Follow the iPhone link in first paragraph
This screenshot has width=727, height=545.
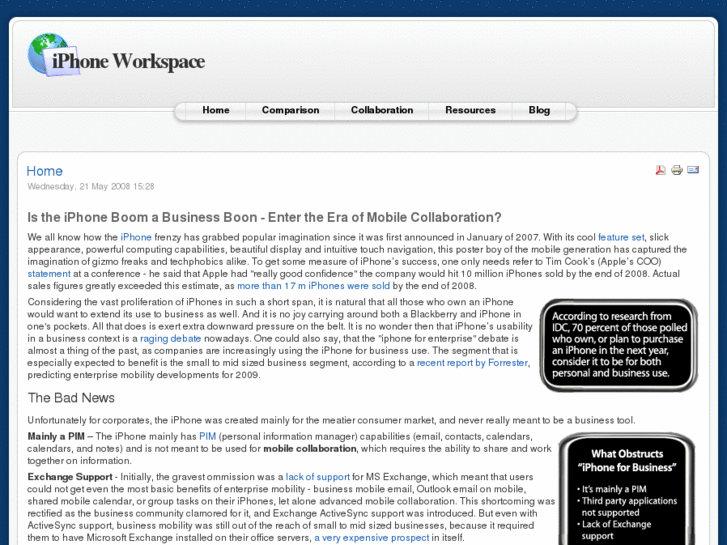(x=136, y=237)
